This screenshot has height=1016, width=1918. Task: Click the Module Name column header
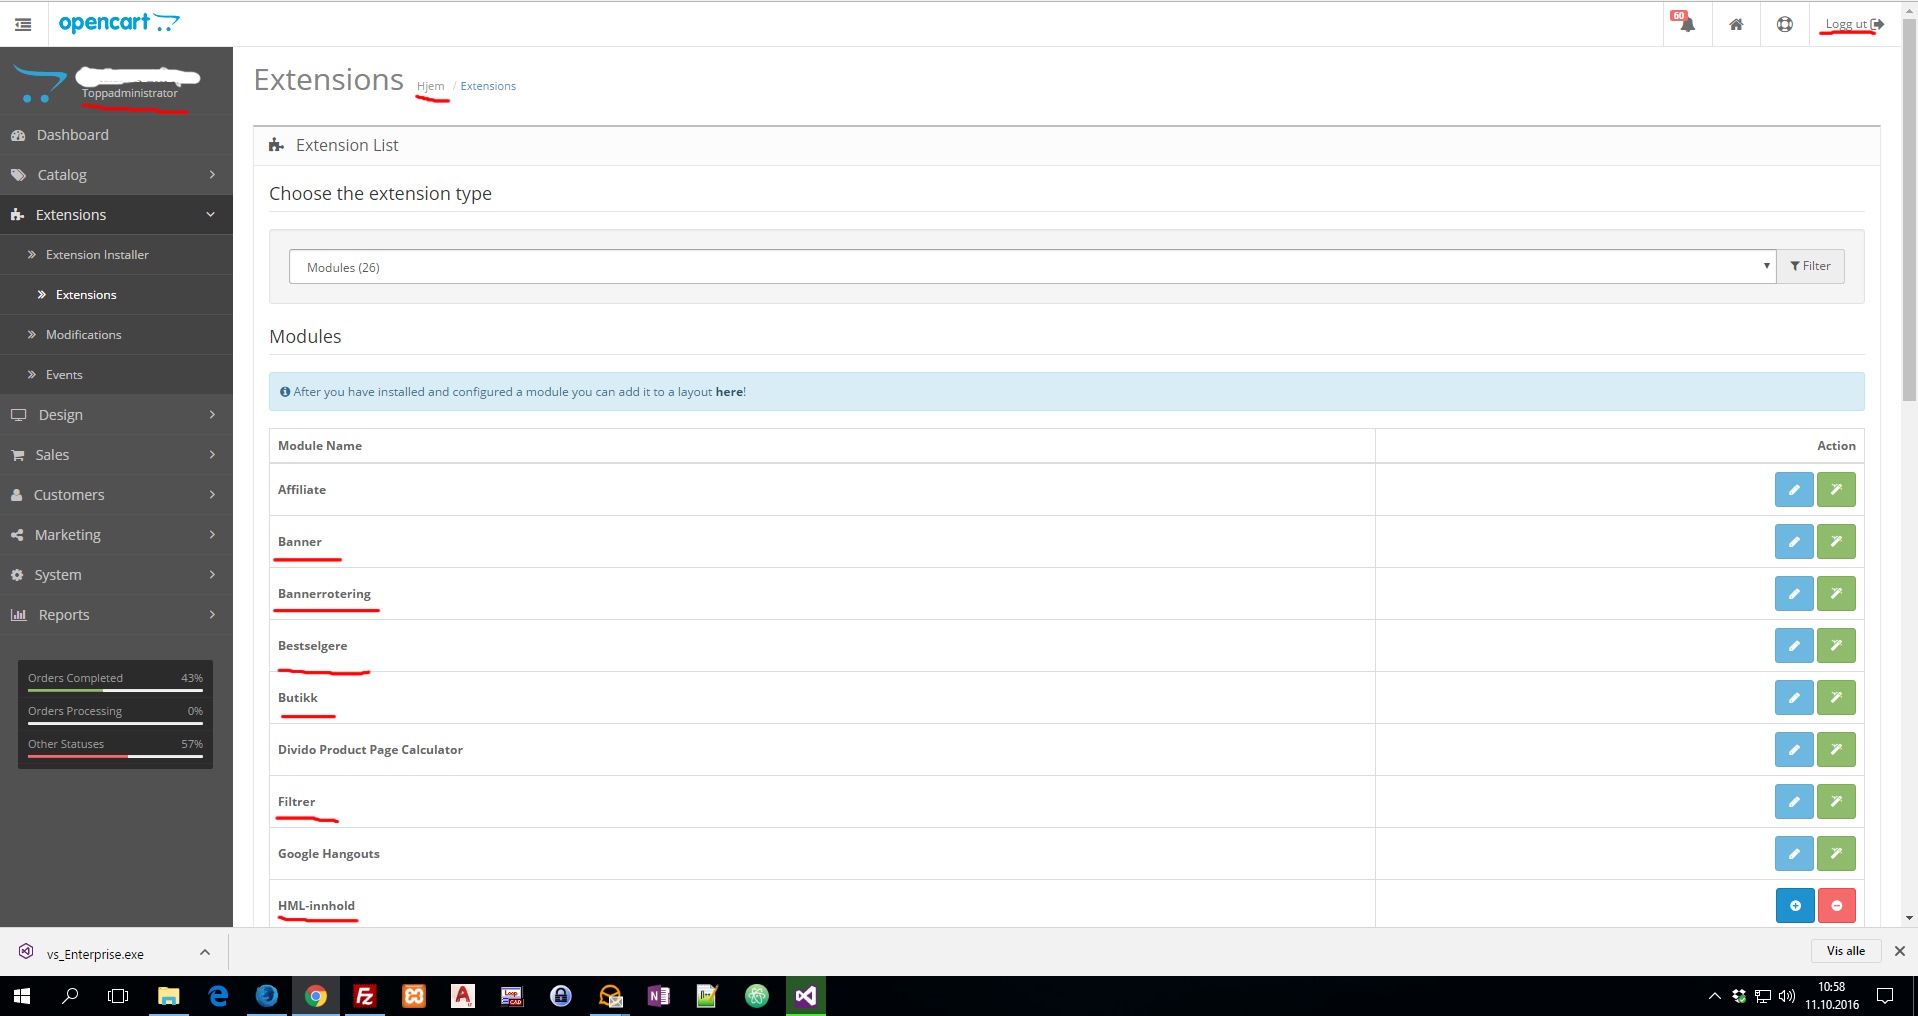(320, 446)
